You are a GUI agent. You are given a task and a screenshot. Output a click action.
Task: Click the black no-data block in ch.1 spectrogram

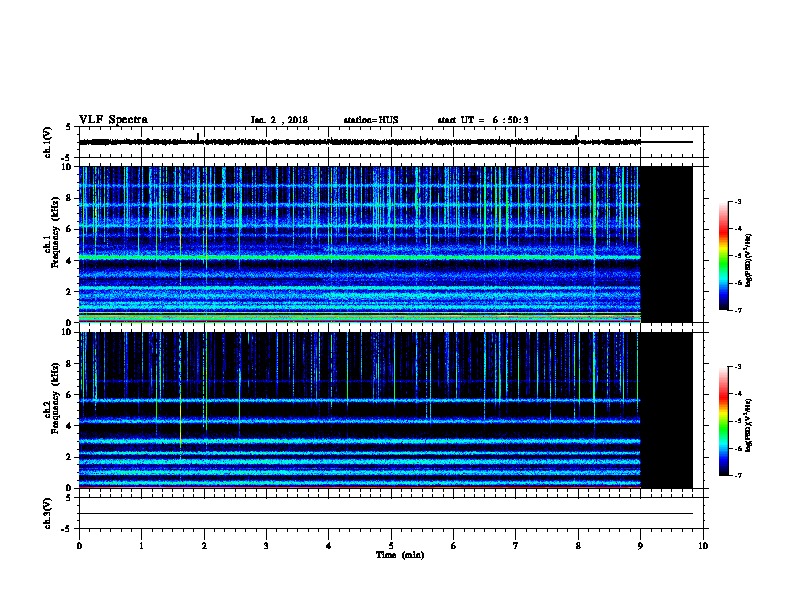667,244
